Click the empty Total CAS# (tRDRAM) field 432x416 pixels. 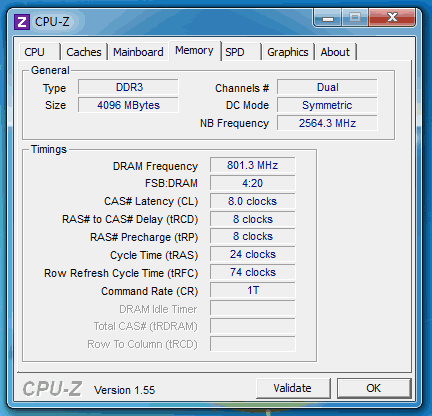pyautogui.click(x=253, y=326)
